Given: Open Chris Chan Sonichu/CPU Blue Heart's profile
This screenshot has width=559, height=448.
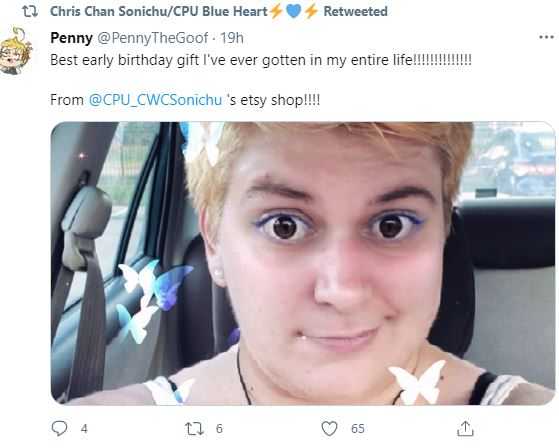Looking at the screenshot, I should tap(159, 11).
